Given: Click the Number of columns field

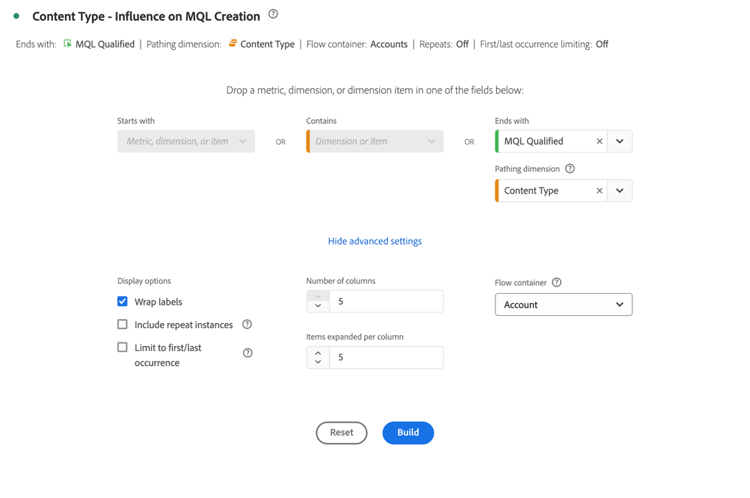Looking at the screenshot, I should 387,301.
